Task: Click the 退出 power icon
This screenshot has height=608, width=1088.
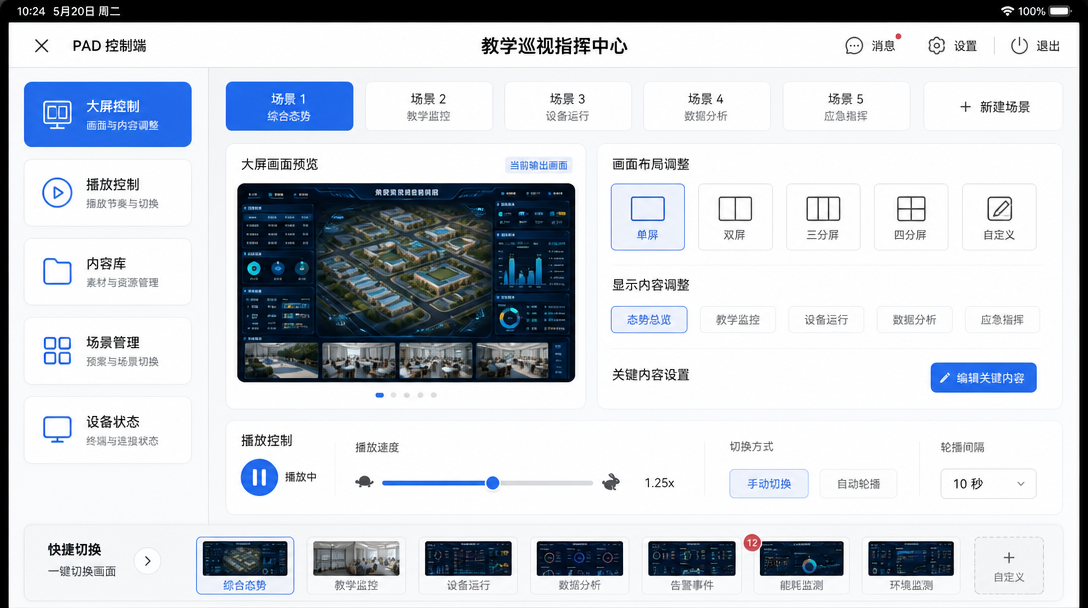Action: click(x=1019, y=46)
